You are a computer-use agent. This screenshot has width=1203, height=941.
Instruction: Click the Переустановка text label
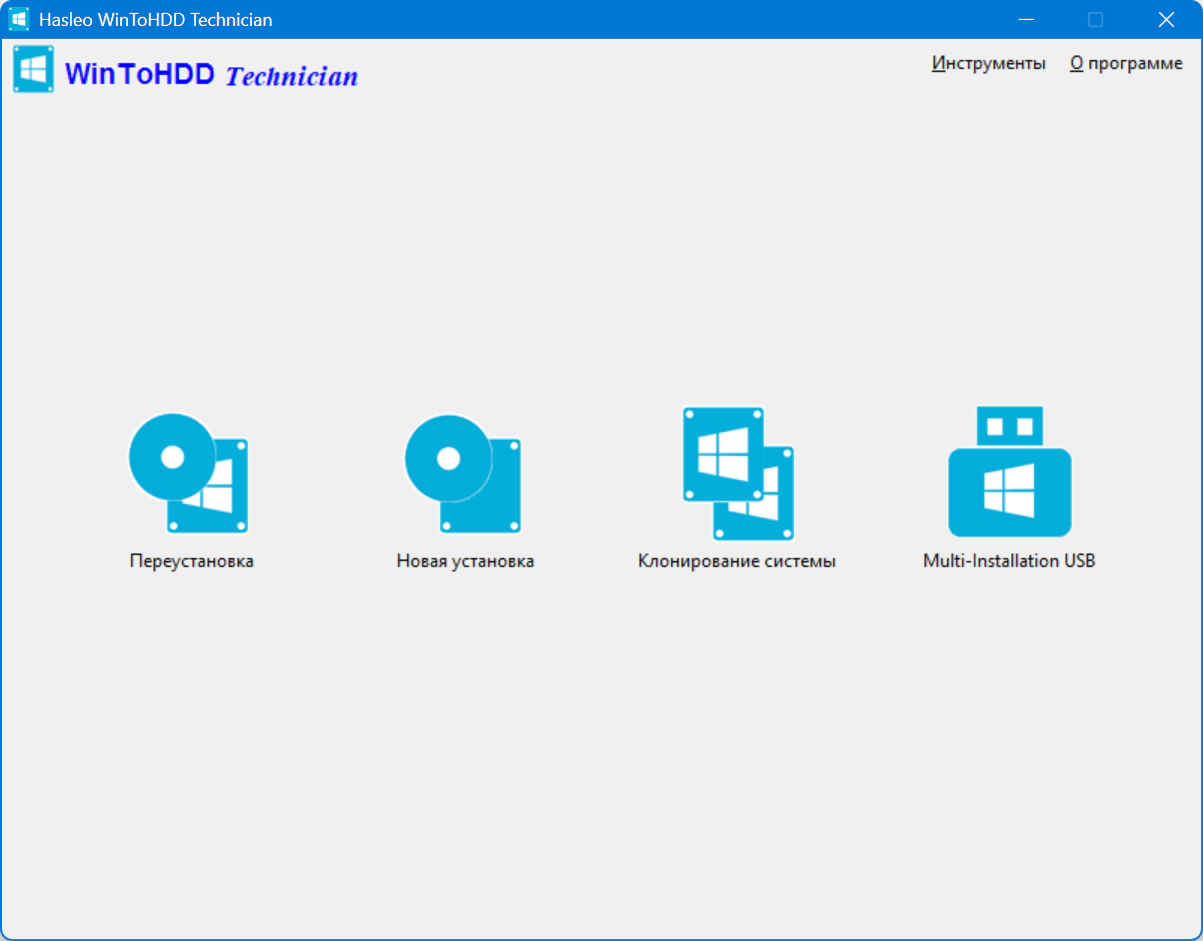point(191,561)
